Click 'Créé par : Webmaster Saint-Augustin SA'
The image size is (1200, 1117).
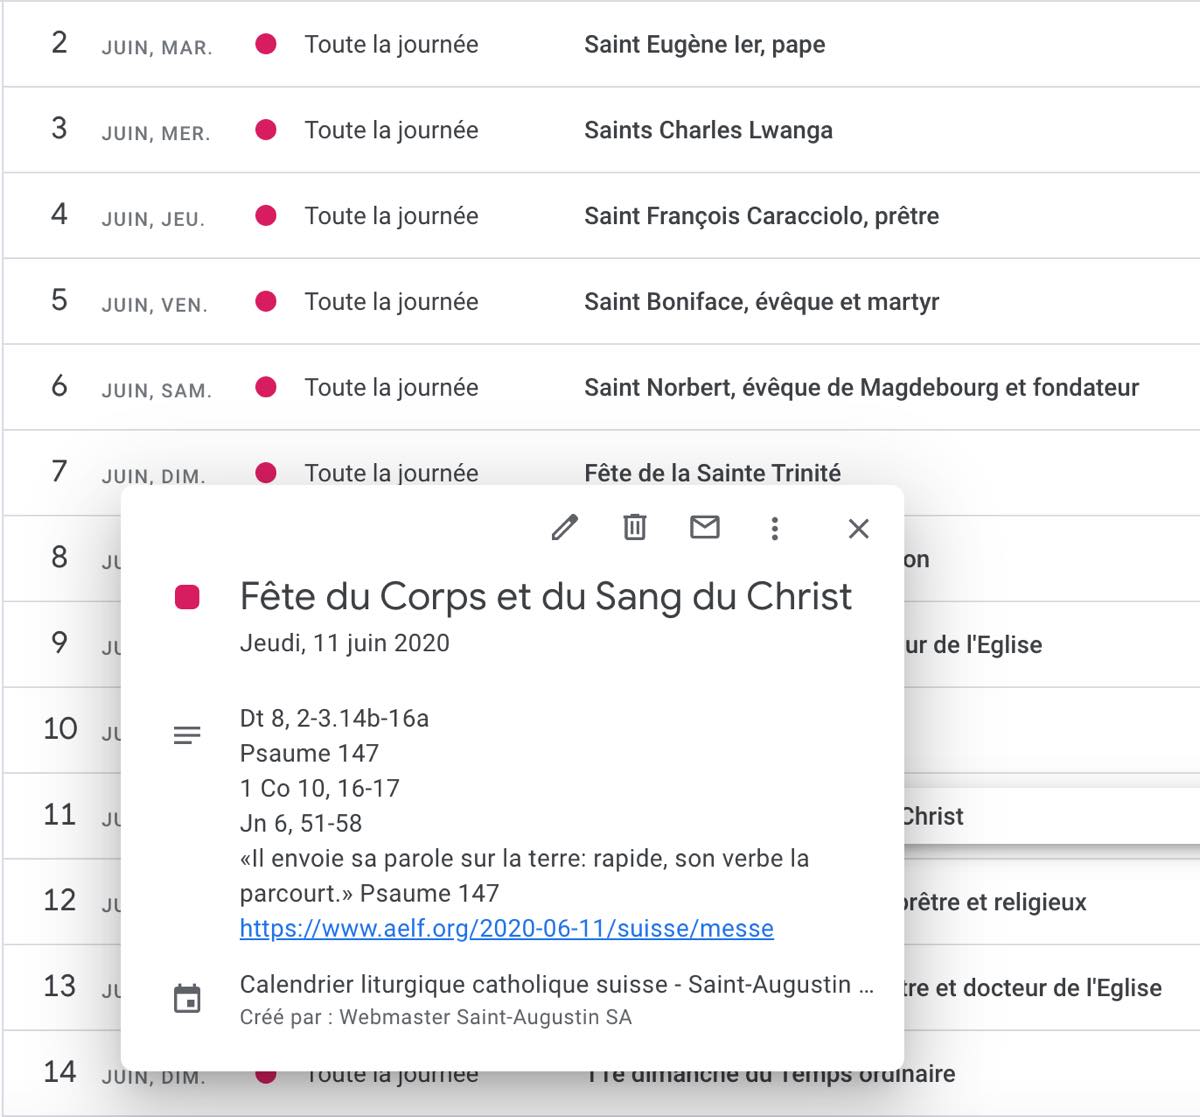pyautogui.click(x=436, y=1018)
